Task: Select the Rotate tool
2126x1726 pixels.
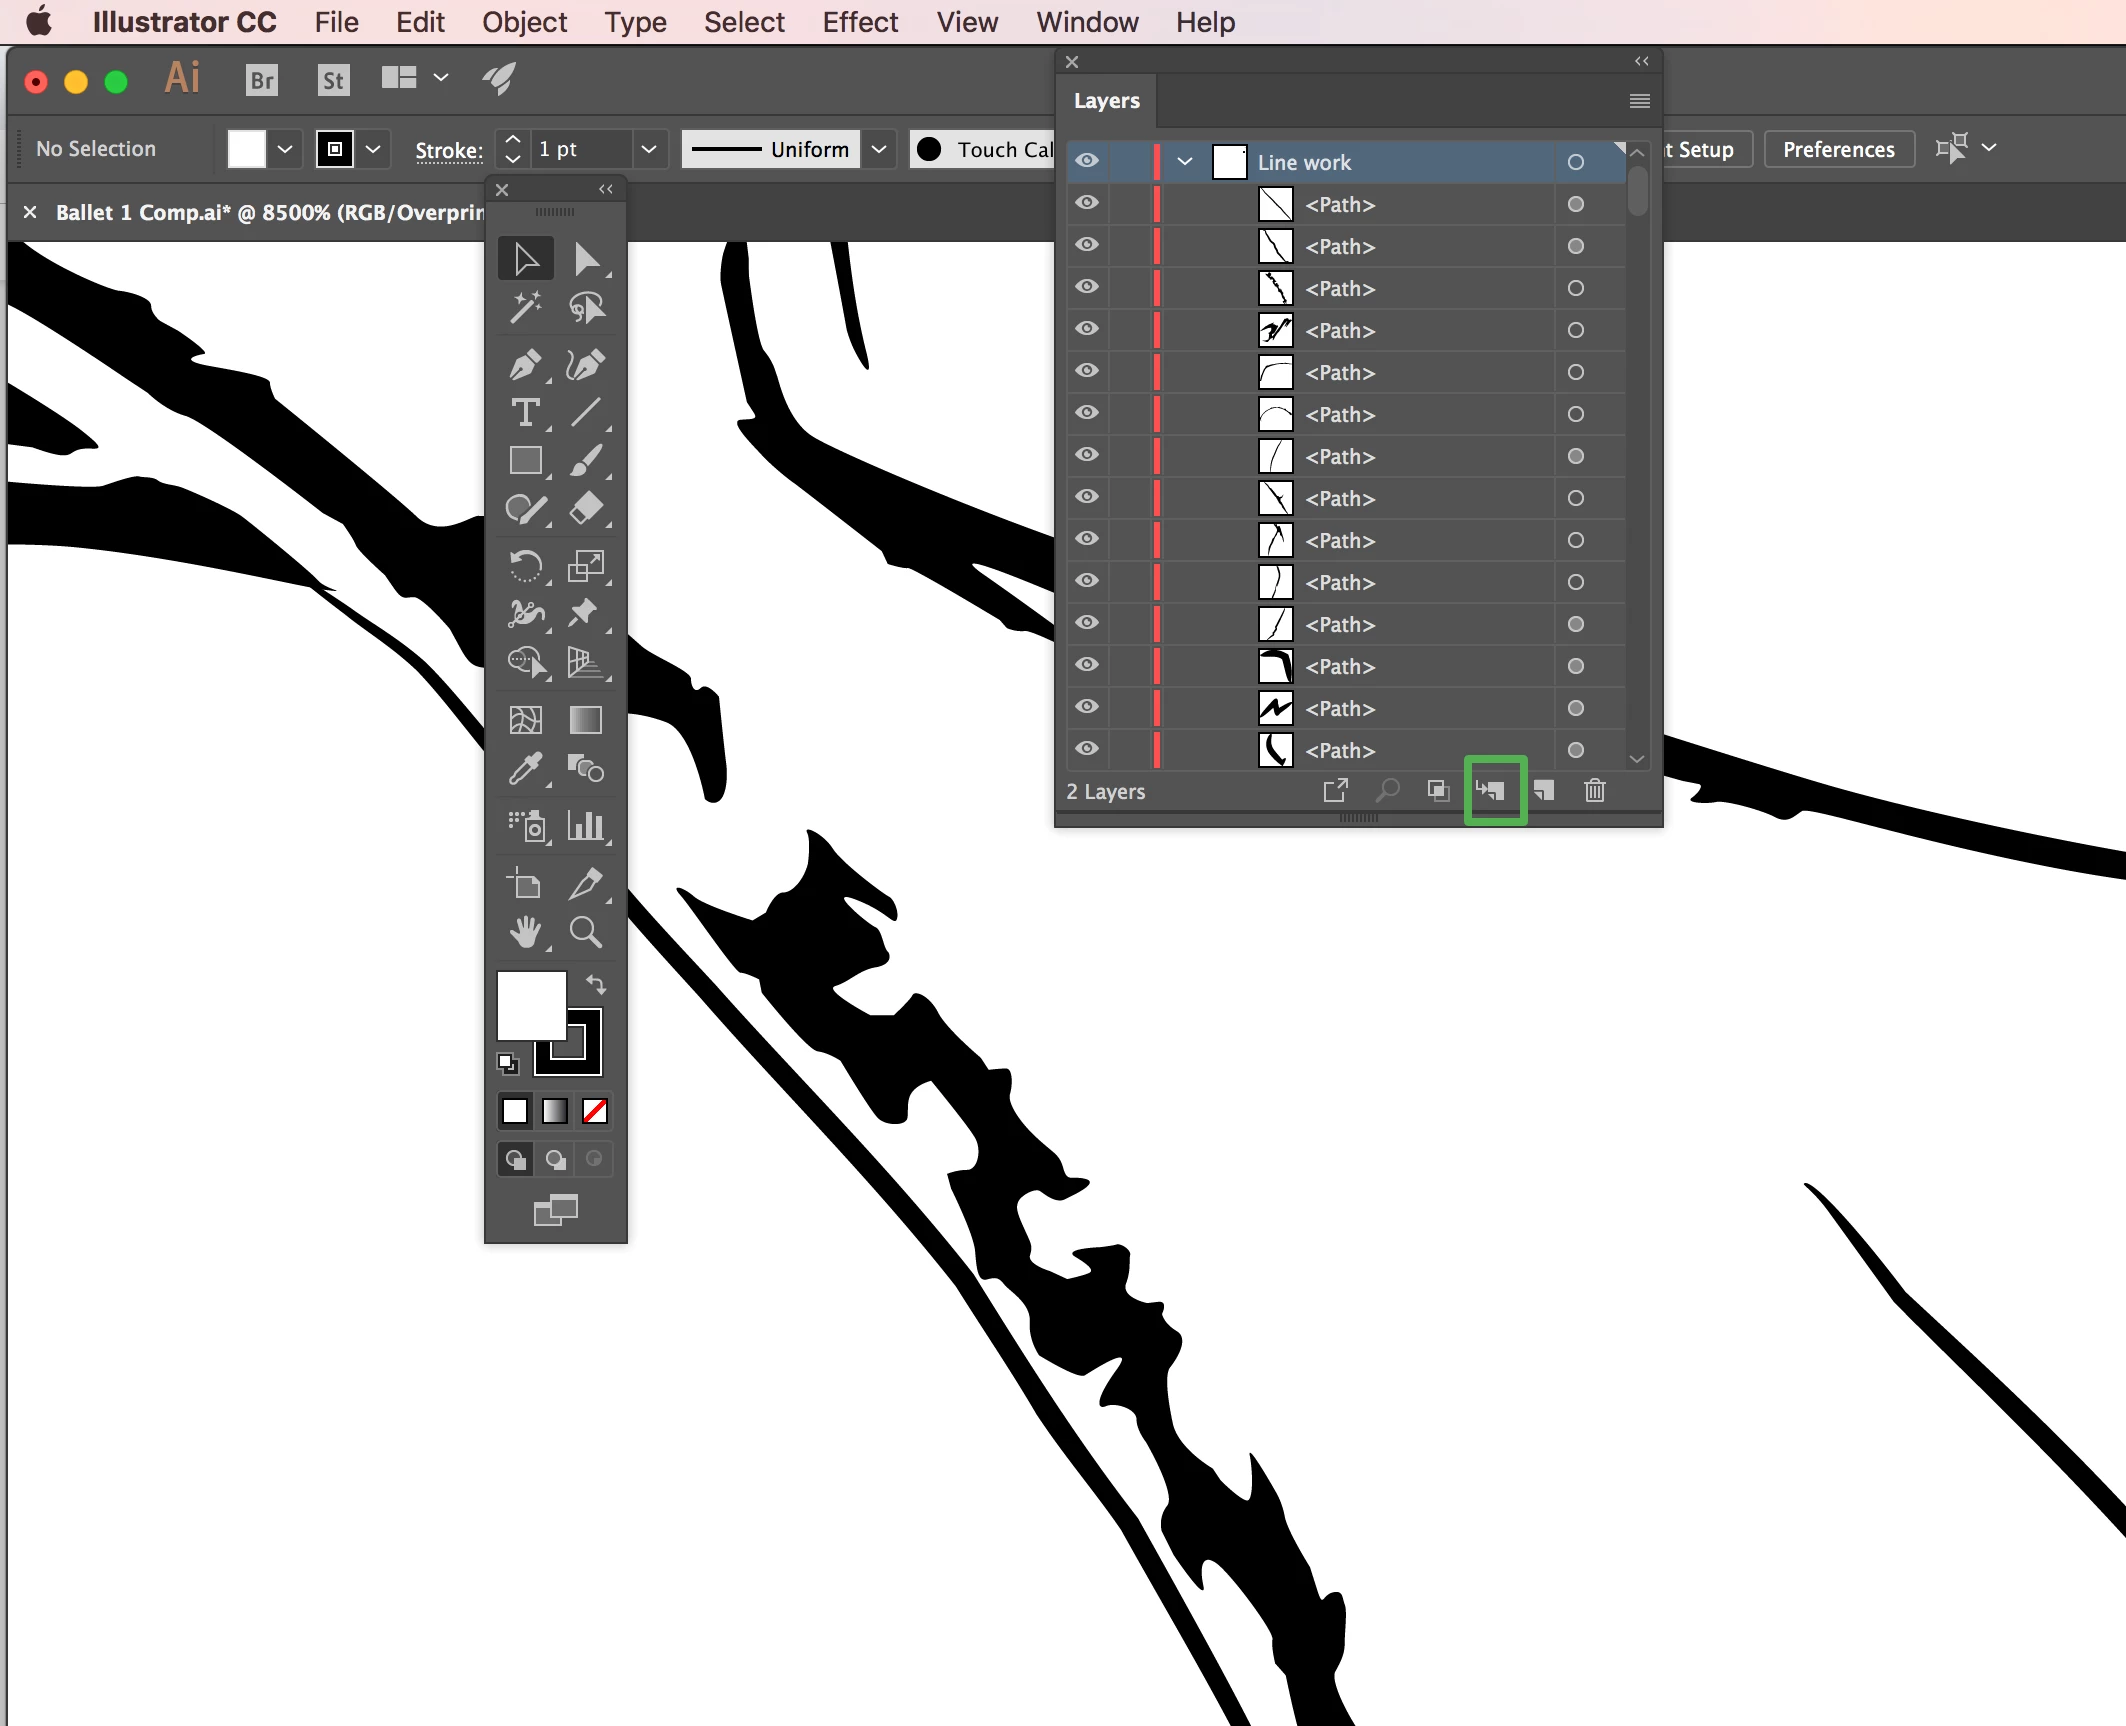Action: 525,566
